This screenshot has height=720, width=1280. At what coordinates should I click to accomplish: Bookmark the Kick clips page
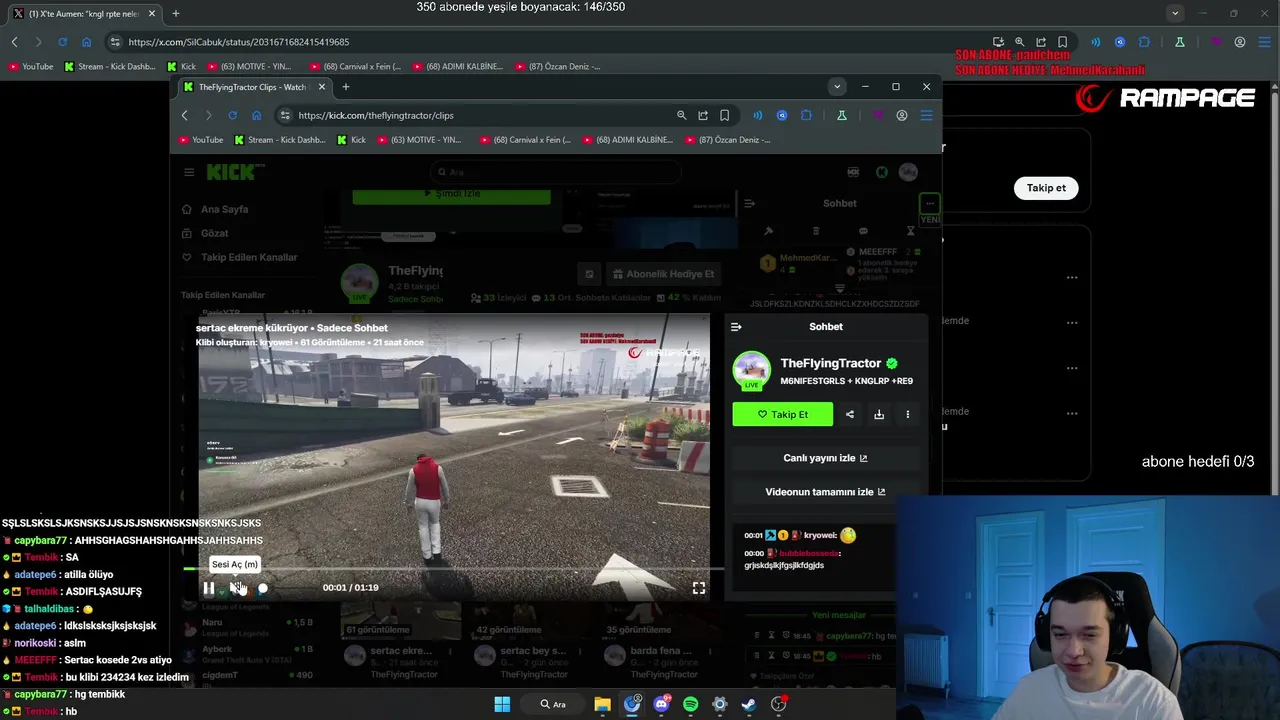(724, 115)
